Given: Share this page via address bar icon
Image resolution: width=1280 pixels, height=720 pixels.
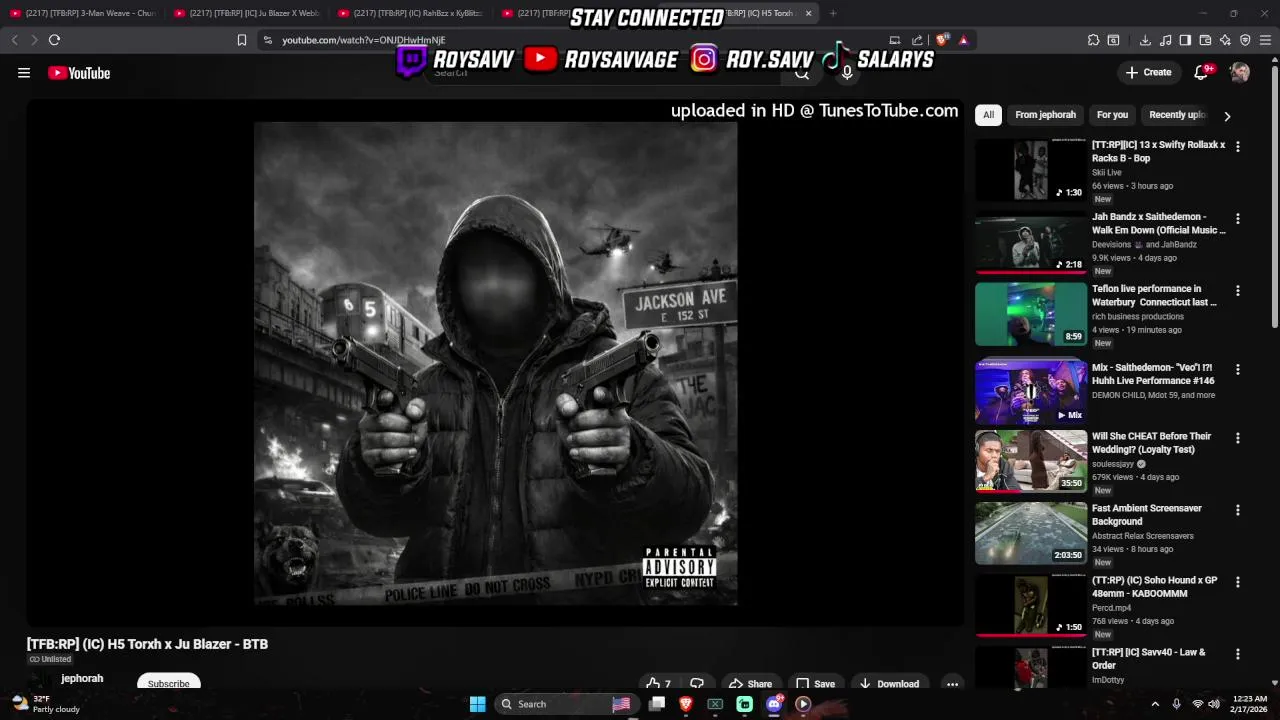Looking at the screenshot, I should point(917,40).
